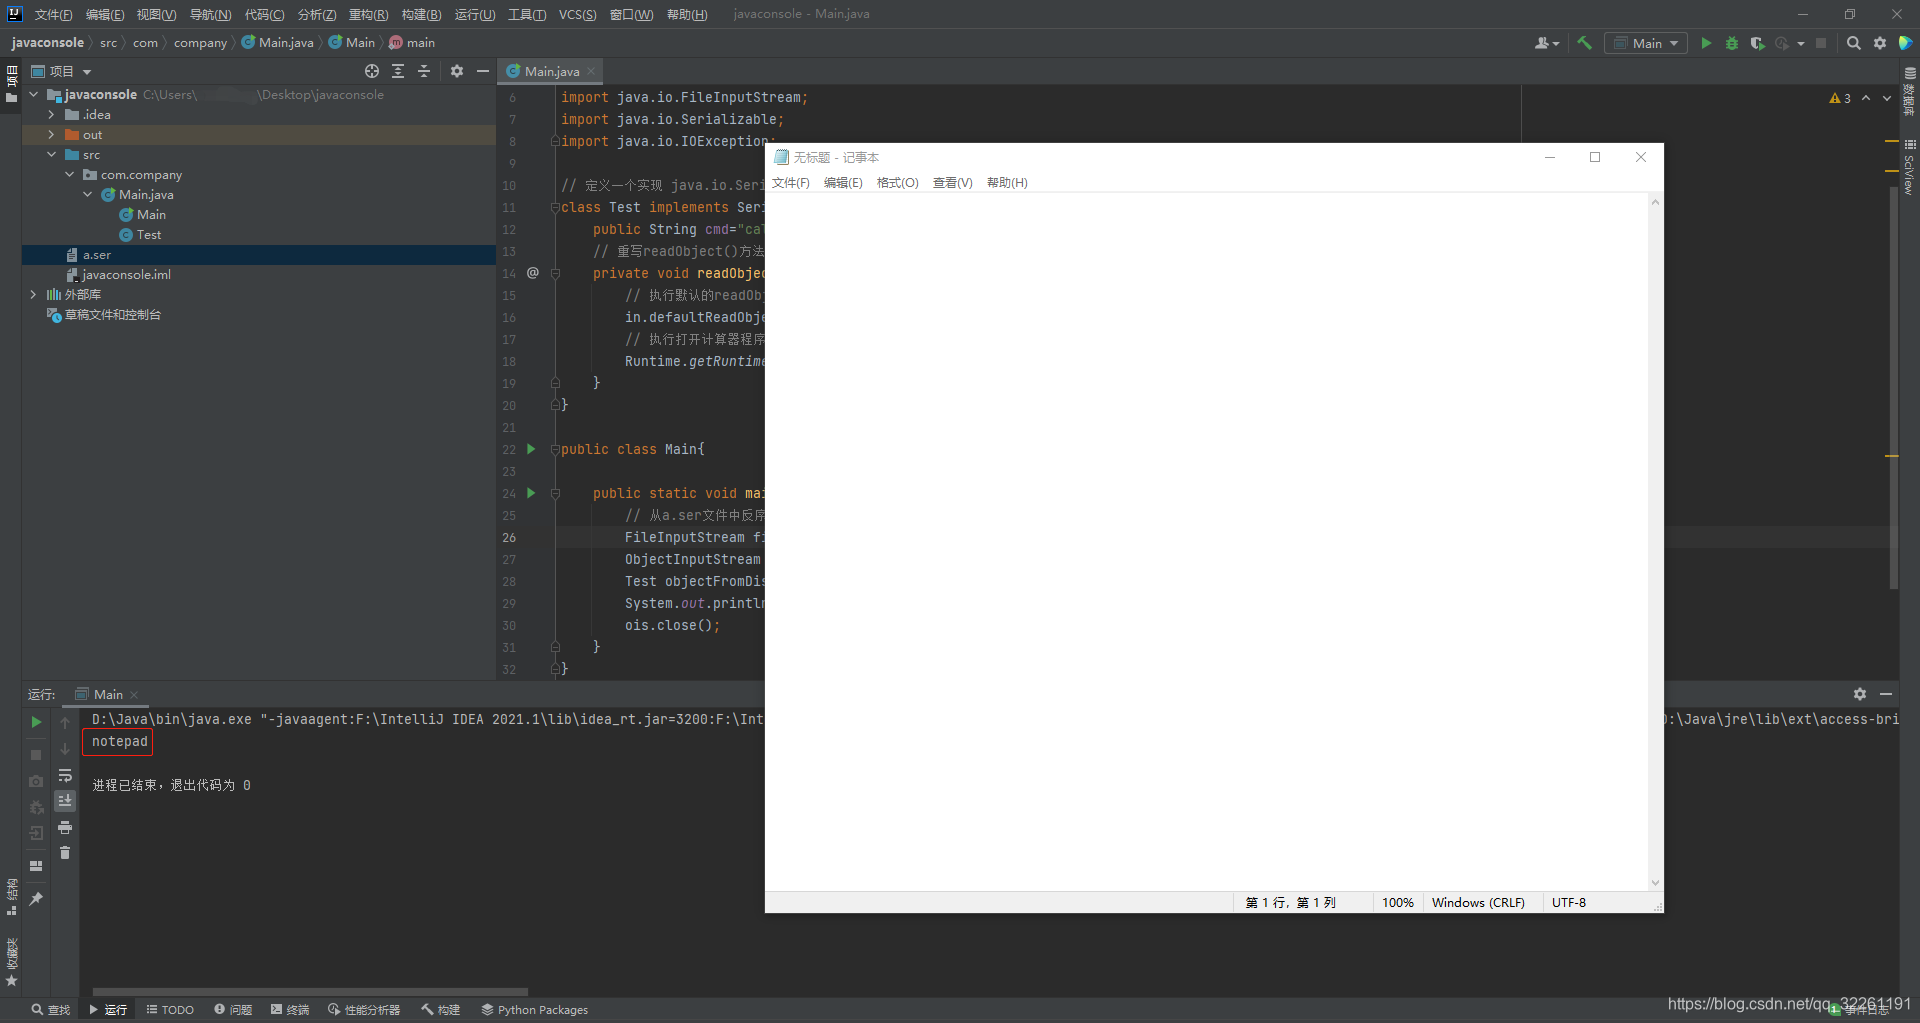
Task: Open project panel options gear
Action: (x=457, y=71)
